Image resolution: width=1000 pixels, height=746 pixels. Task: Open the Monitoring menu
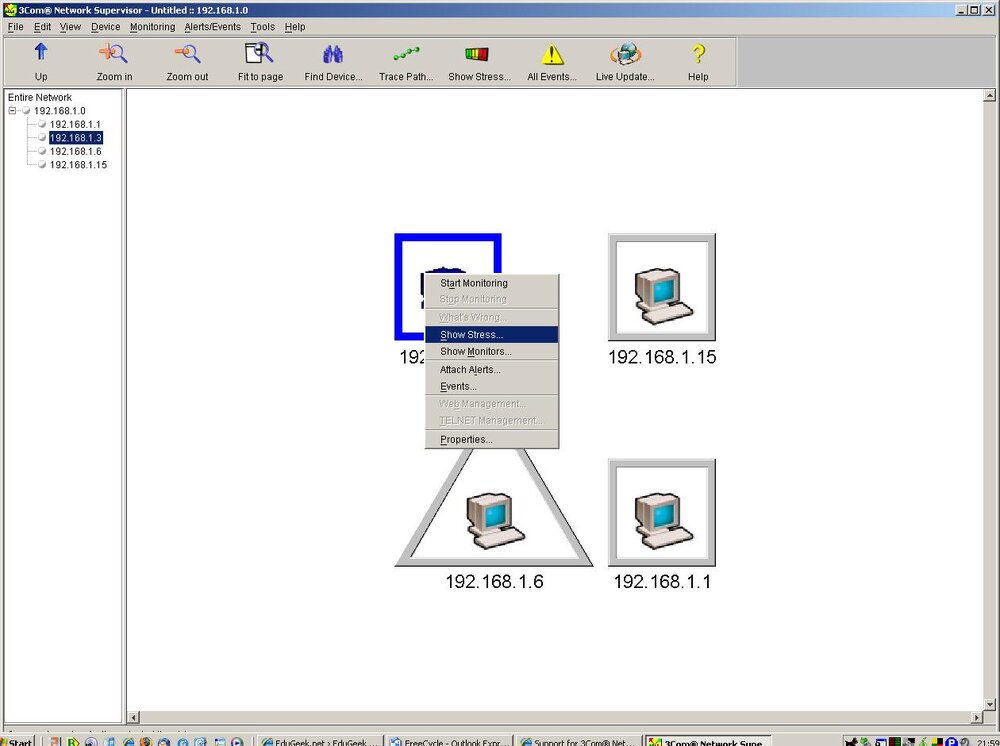(x=152, y=27)
